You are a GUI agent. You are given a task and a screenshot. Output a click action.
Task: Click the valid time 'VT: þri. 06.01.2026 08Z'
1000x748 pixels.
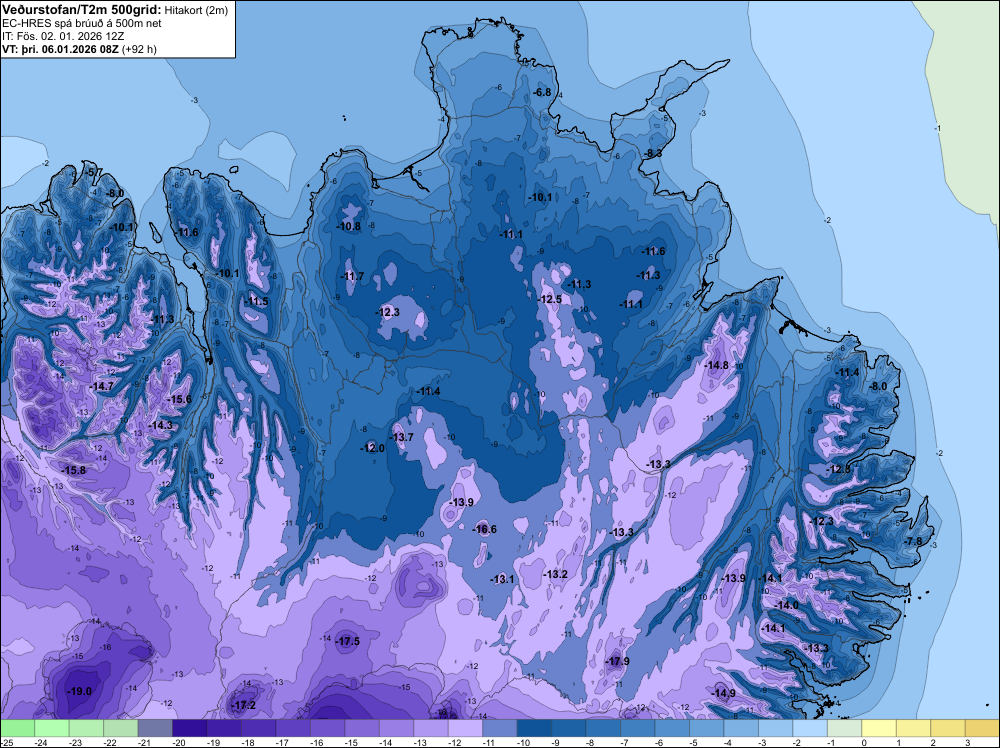[60, 49]
